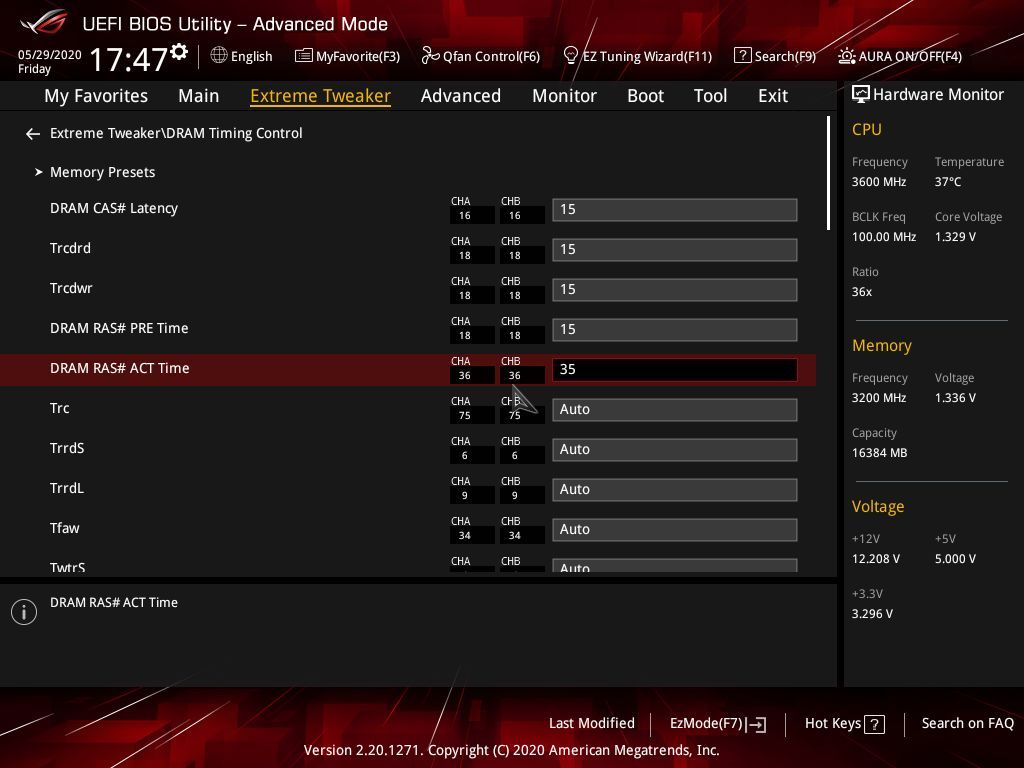Open Hot Keys help
1024x768 pixels.
(x=833, y=724)
